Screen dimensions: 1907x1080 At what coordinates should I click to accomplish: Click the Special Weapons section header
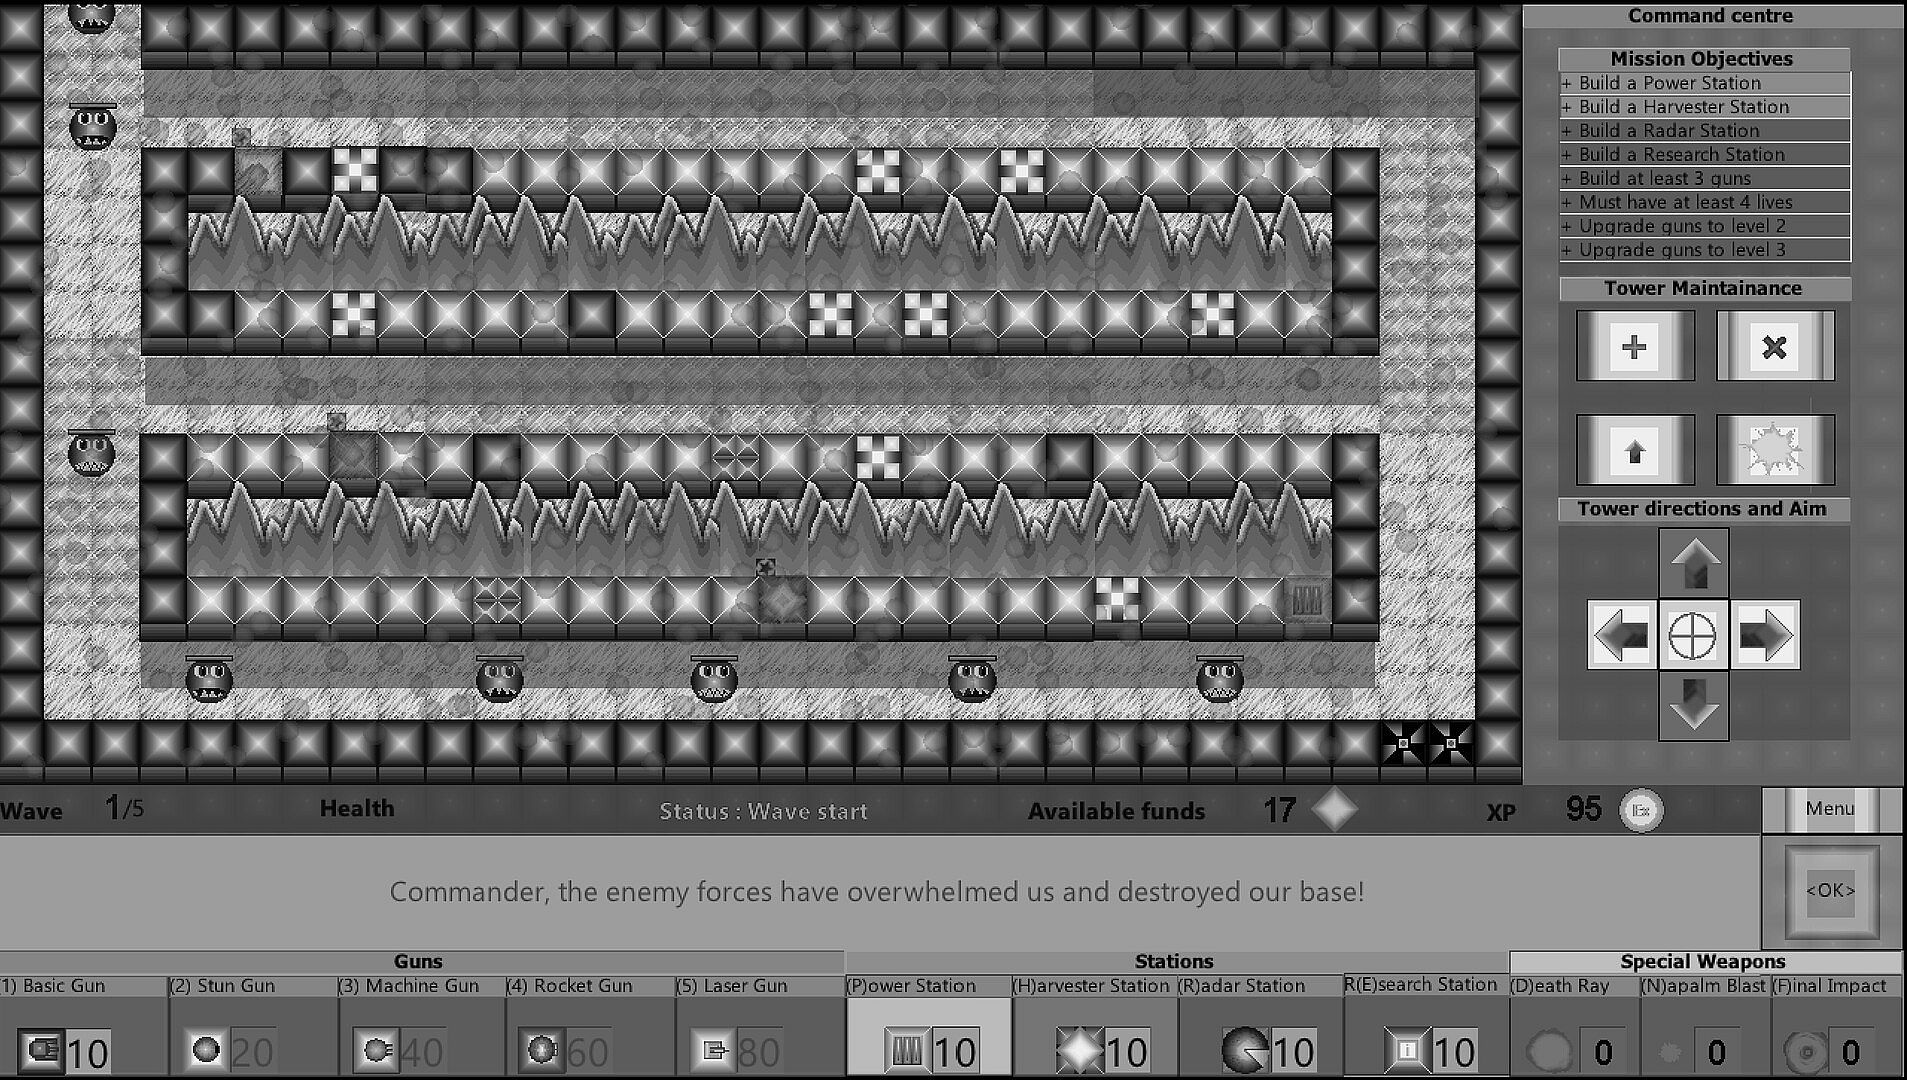coord(1703,961)
